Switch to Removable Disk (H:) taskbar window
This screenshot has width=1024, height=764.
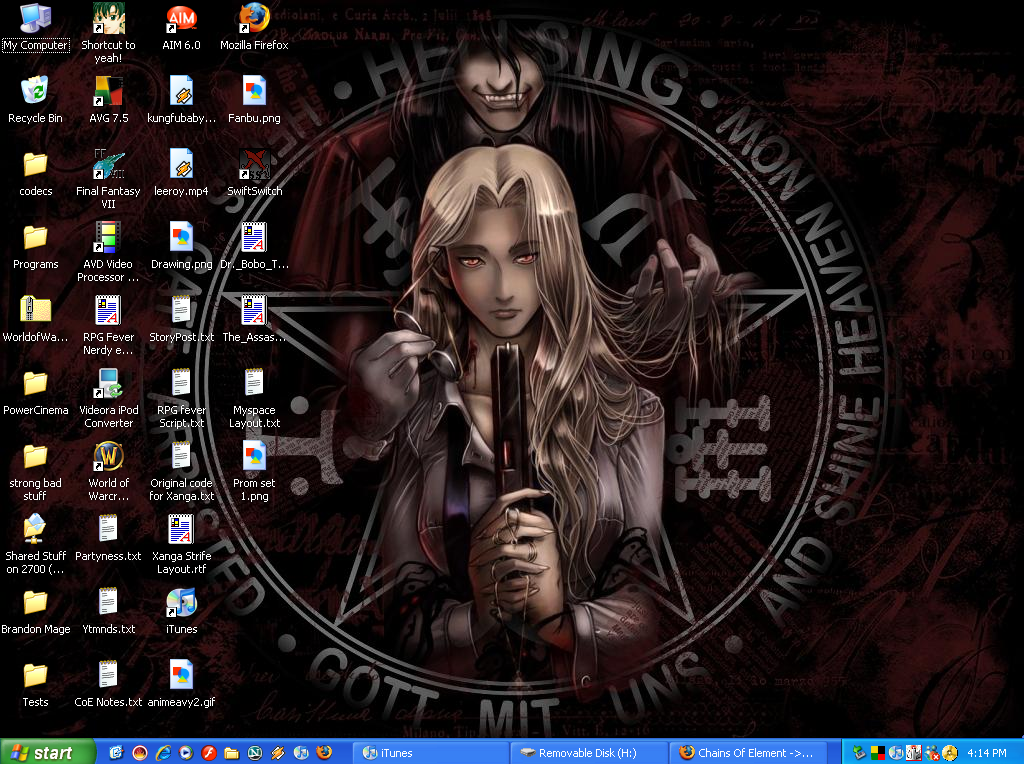point(589,753)
